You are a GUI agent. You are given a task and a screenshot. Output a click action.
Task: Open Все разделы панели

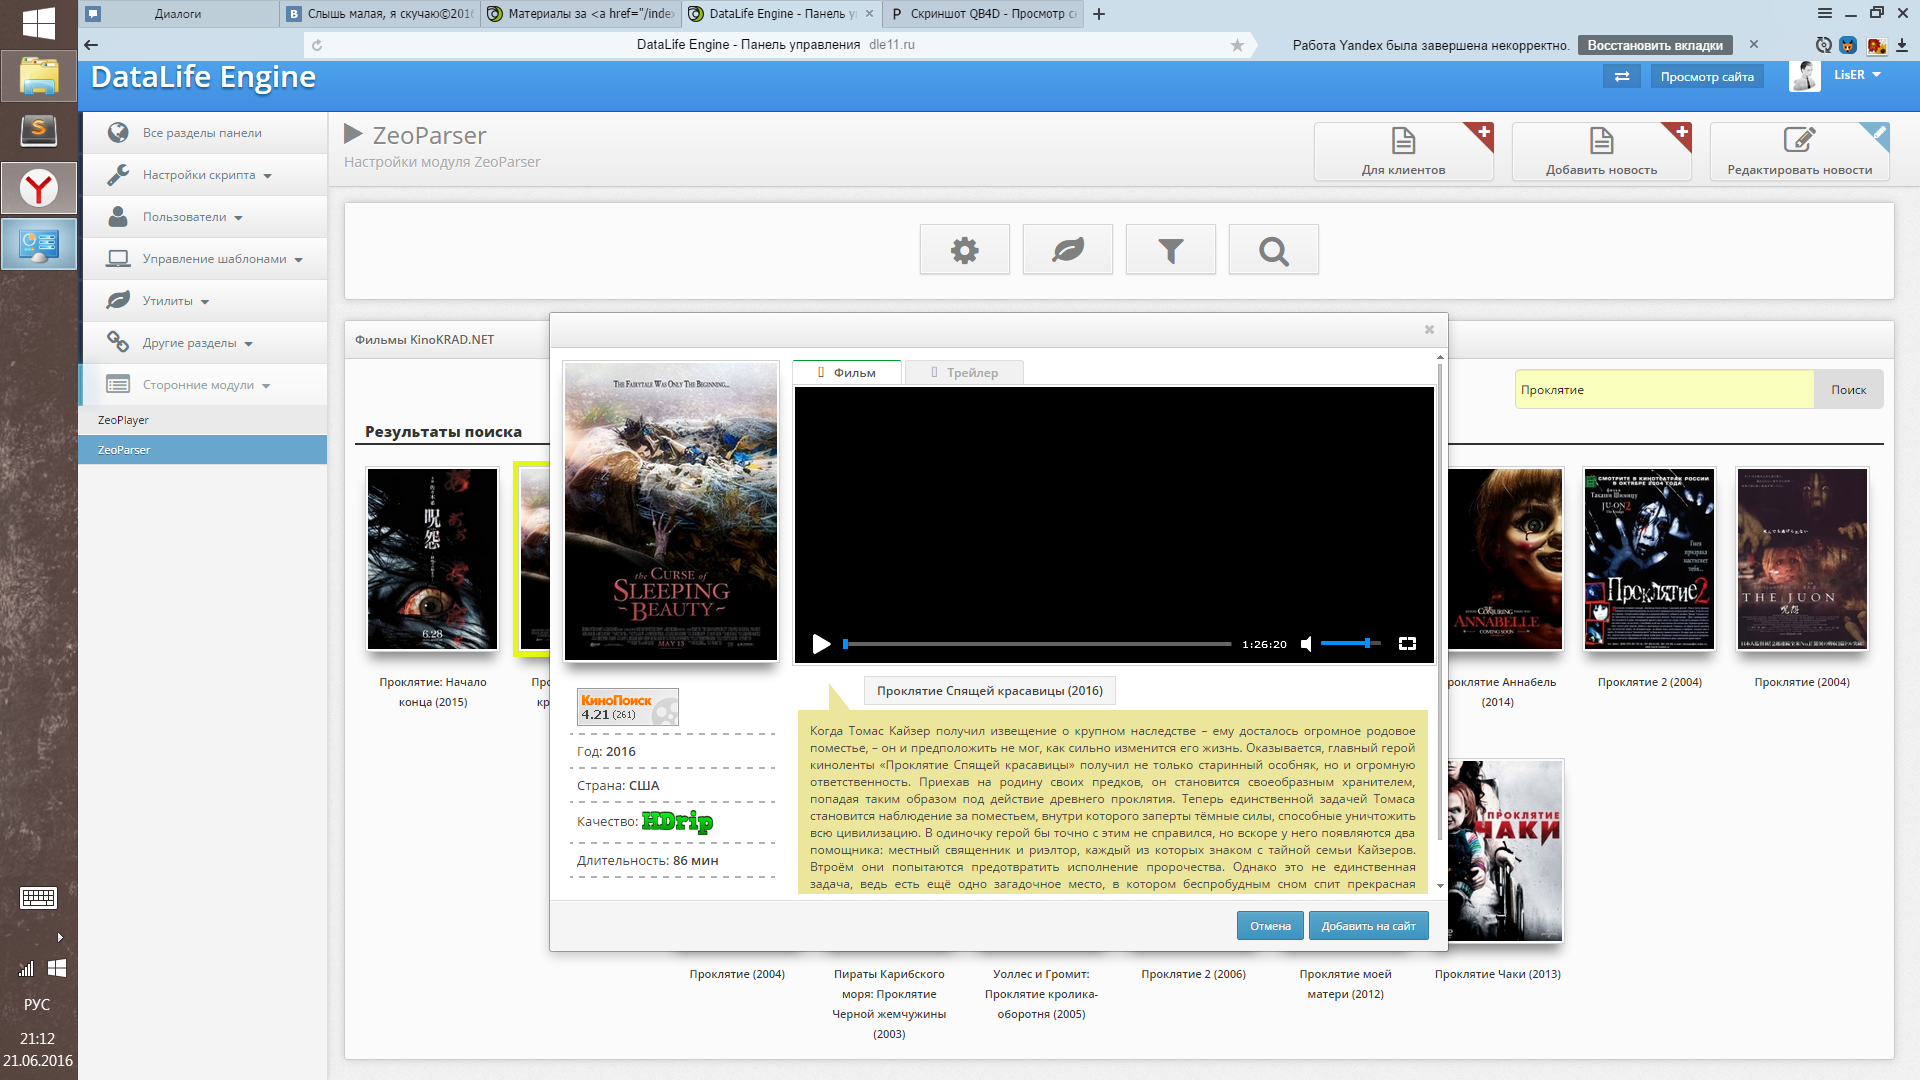coord(204,133)
